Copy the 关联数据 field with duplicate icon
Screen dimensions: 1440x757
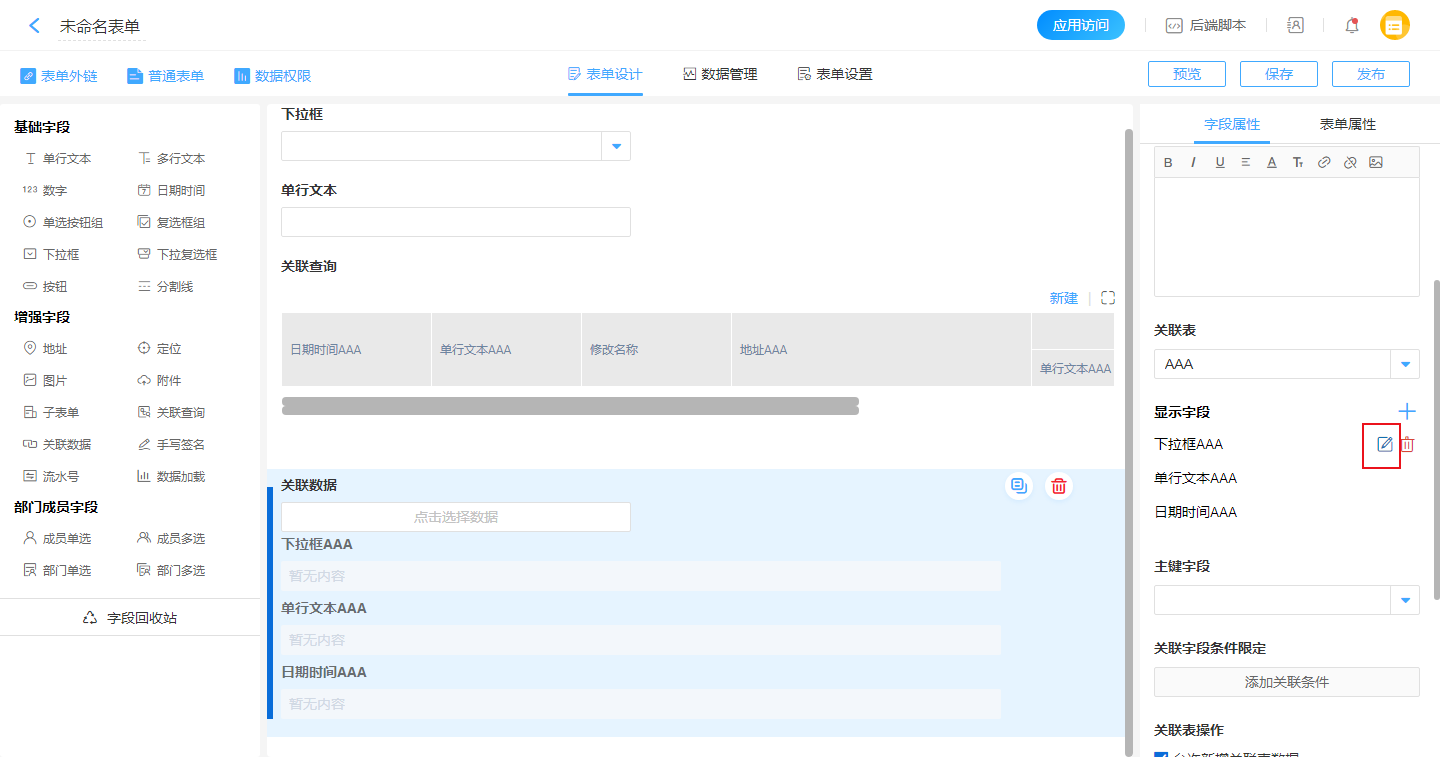pyautogui.click(x=1019, y=486)
